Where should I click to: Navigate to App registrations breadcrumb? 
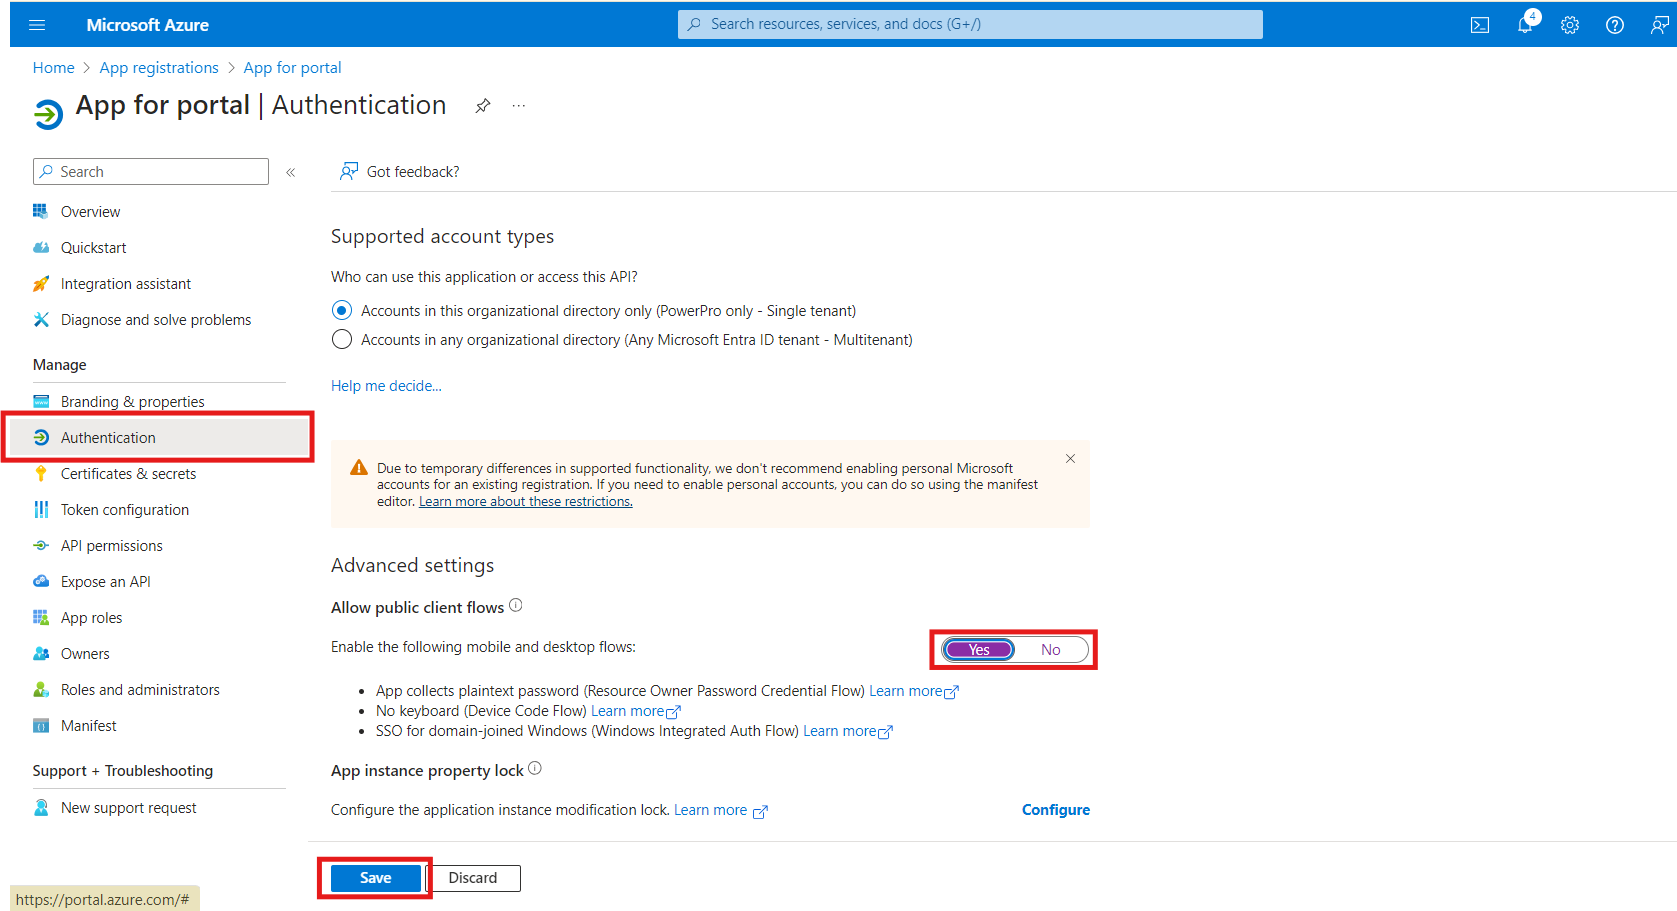[159, 68]
